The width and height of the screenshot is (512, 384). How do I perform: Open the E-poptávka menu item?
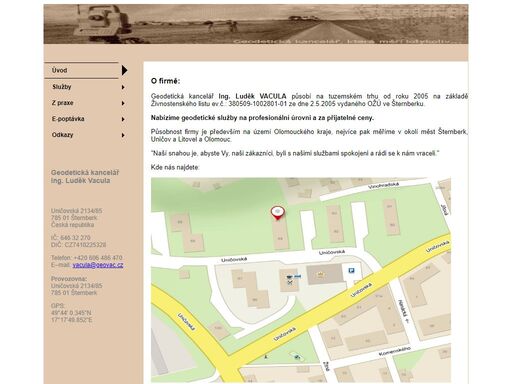click(68, 119)
